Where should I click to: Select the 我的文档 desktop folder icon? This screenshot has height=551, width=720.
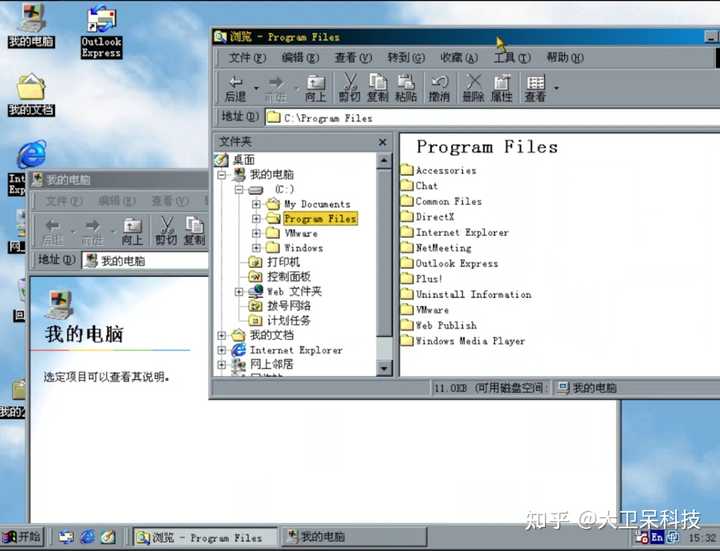[x=31, y=95]
